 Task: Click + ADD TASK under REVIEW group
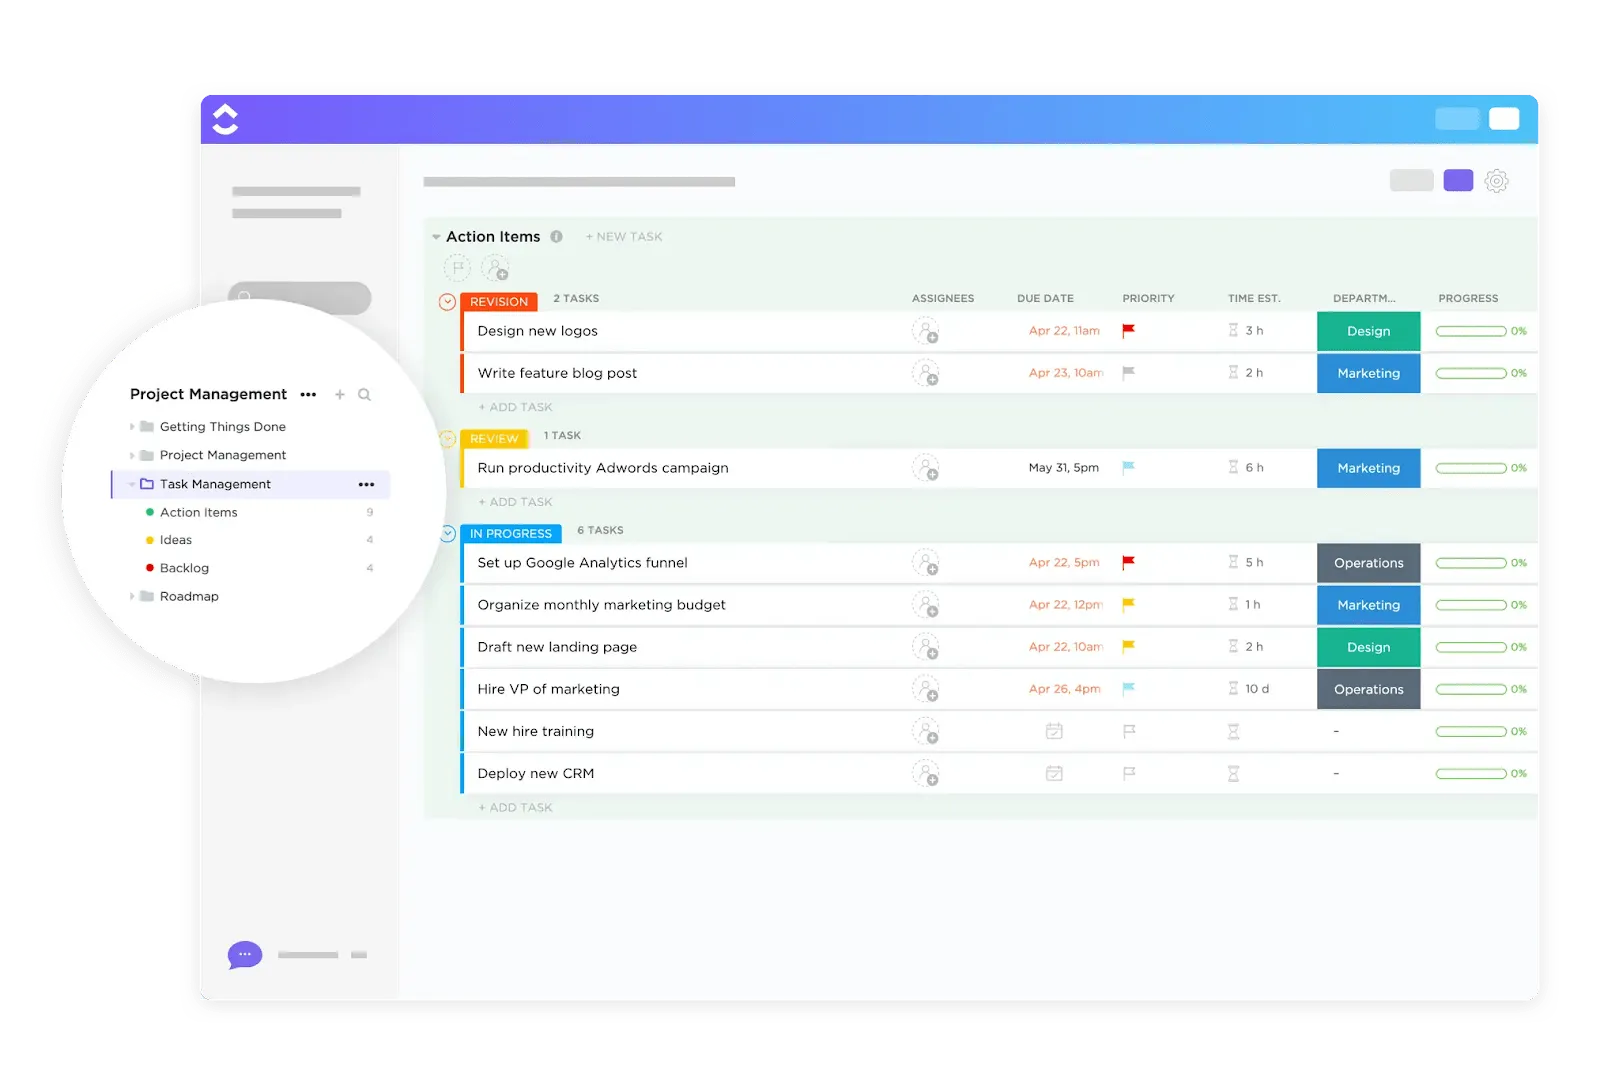click(x=515, y=502)
